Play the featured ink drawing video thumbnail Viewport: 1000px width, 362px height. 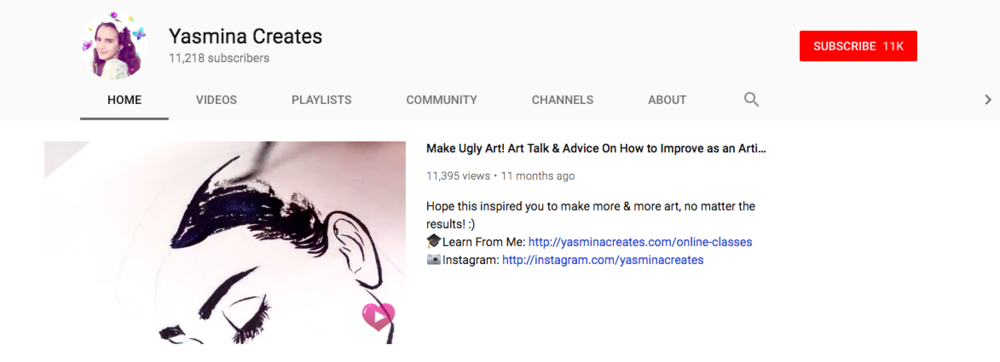tap(224, 242)
